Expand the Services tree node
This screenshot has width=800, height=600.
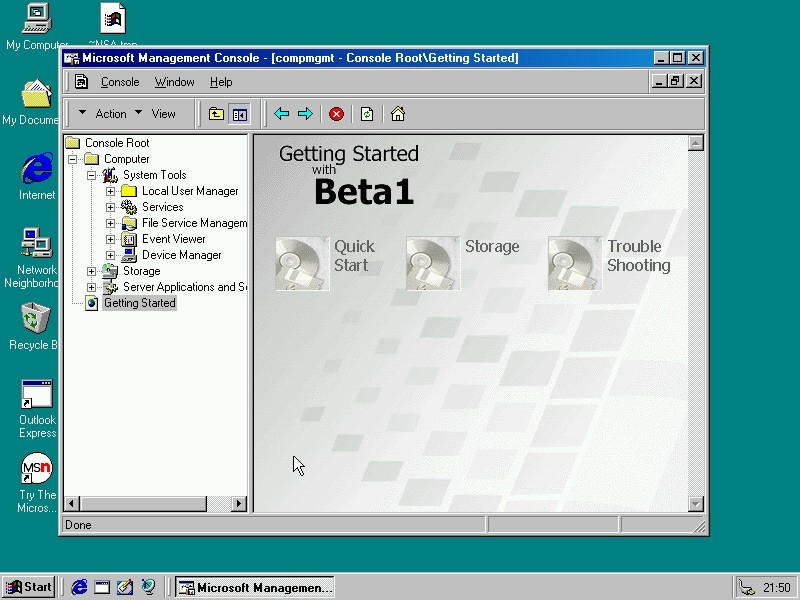[x=111, y=207]
